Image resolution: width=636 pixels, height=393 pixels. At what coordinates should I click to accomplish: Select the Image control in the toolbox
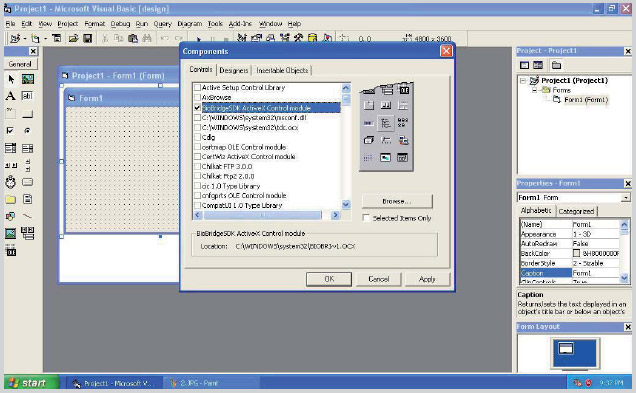coord(11,233)
